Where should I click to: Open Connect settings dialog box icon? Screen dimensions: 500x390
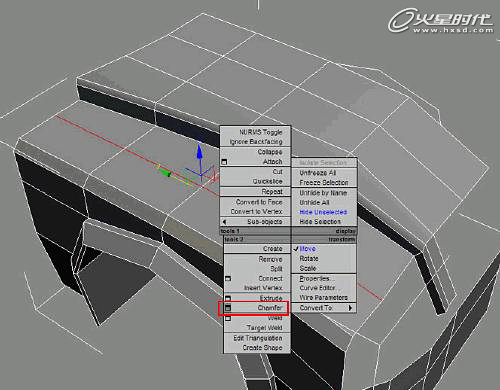(x=228, y=278)
